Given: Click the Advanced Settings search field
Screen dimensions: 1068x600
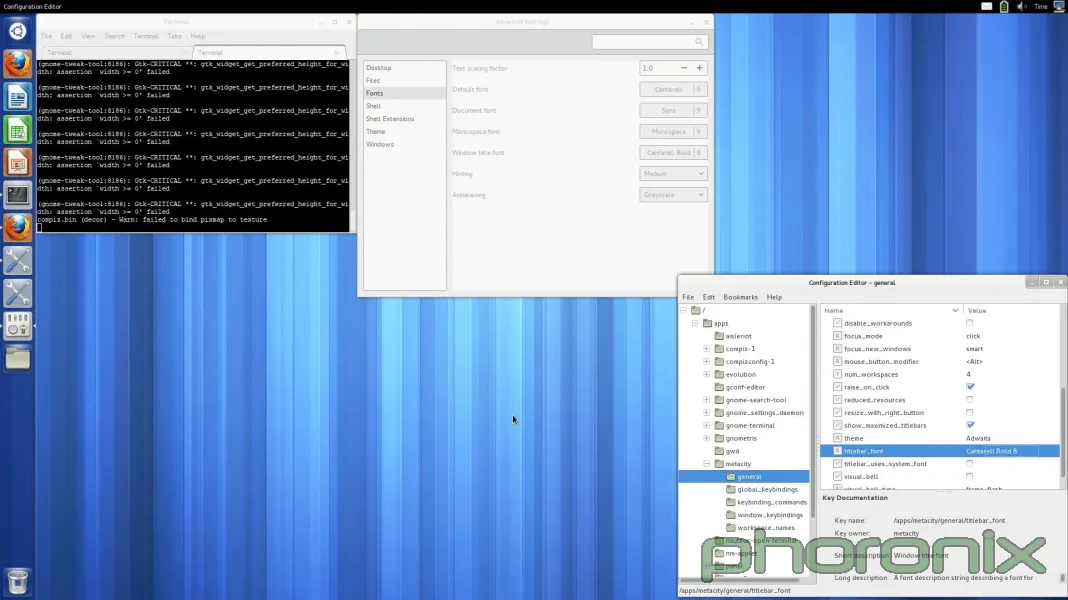Looking at the screenshot, I should [x=648, y=42].
